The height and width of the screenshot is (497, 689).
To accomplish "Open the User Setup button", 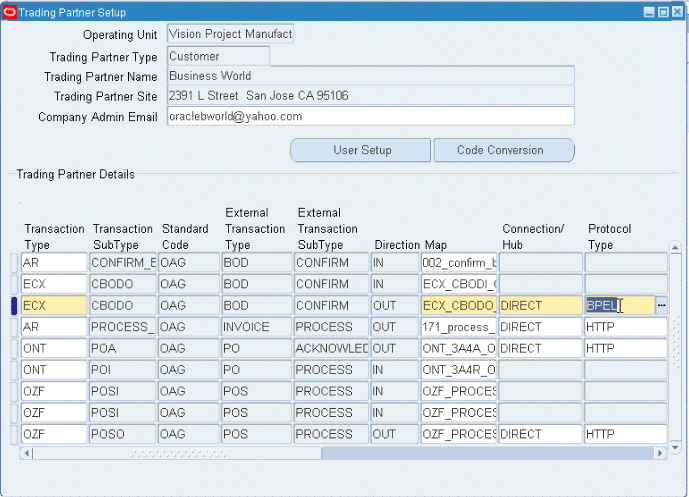I will pos(360,150).
